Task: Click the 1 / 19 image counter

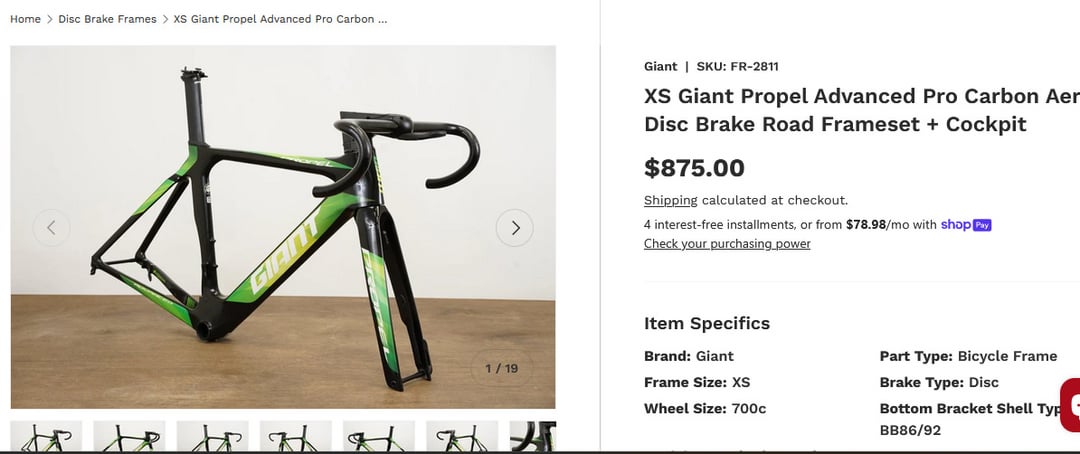Action: click(501, 369)
